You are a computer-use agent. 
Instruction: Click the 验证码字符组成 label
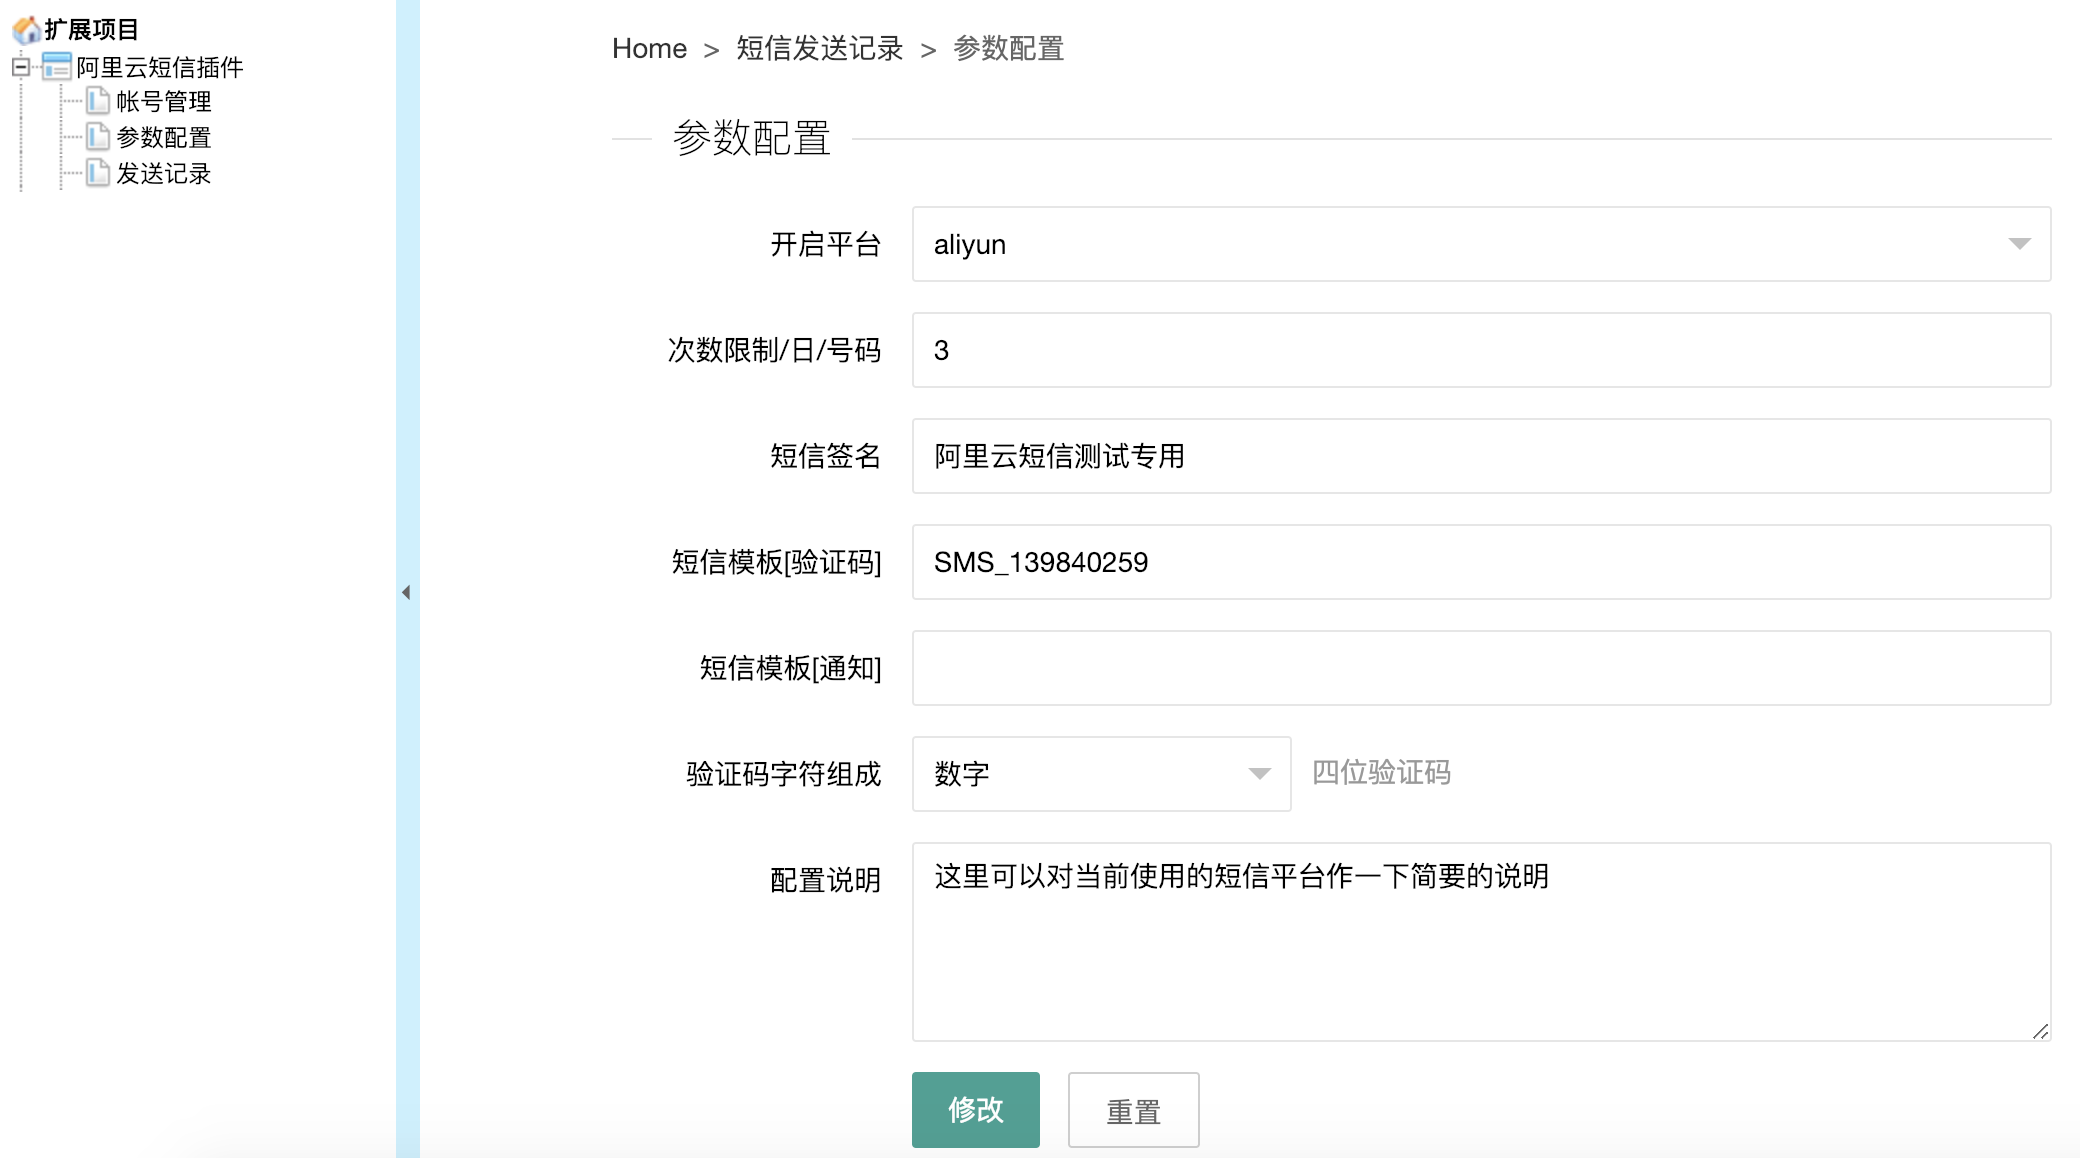point(783,774)
